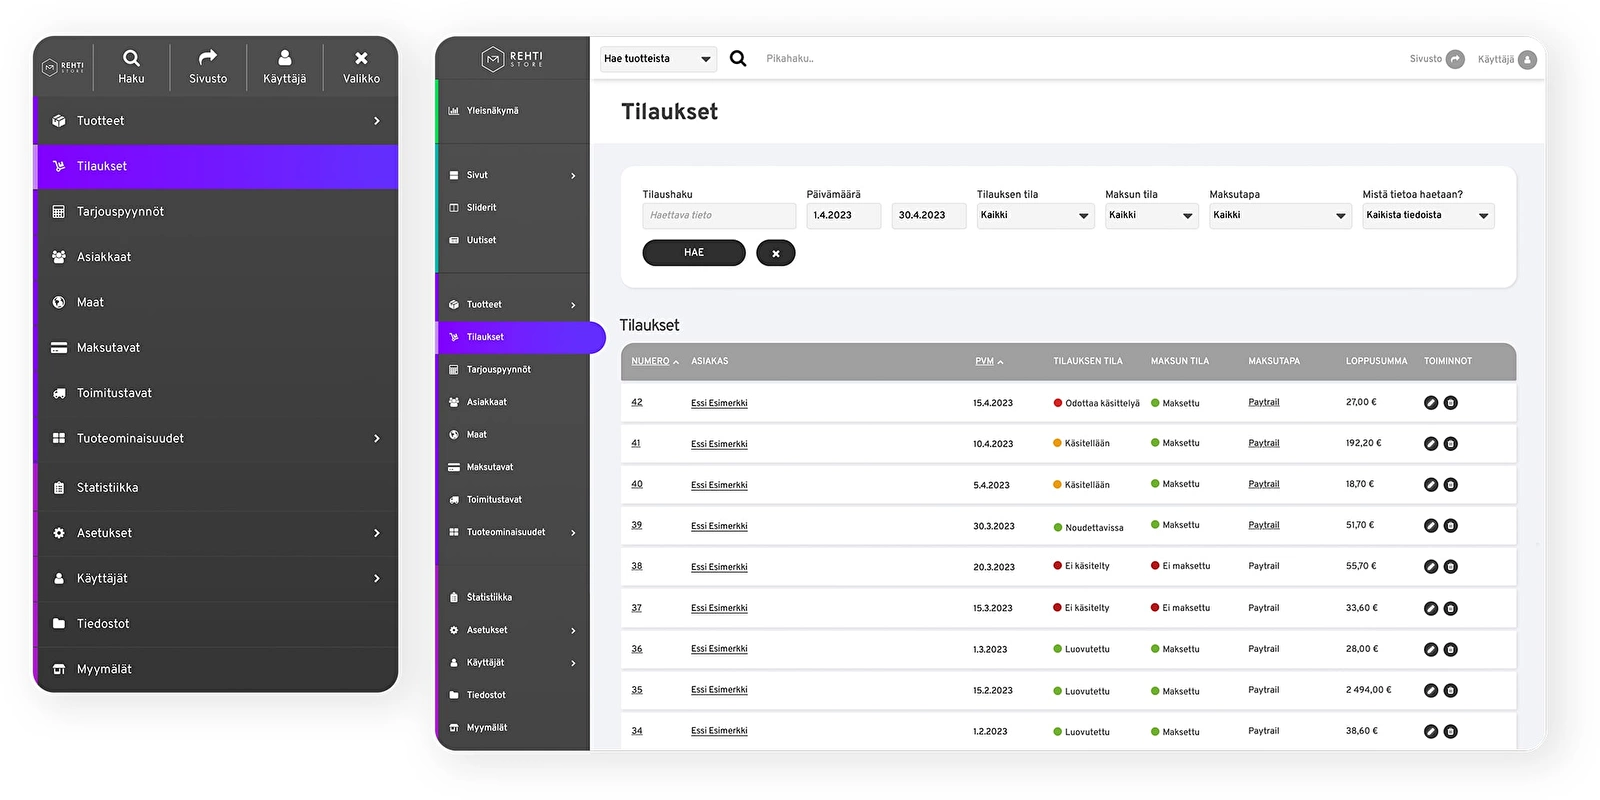Select Tilaukset in mobile menu
The image size is (1600, 800).
click(x=217, y=167)
